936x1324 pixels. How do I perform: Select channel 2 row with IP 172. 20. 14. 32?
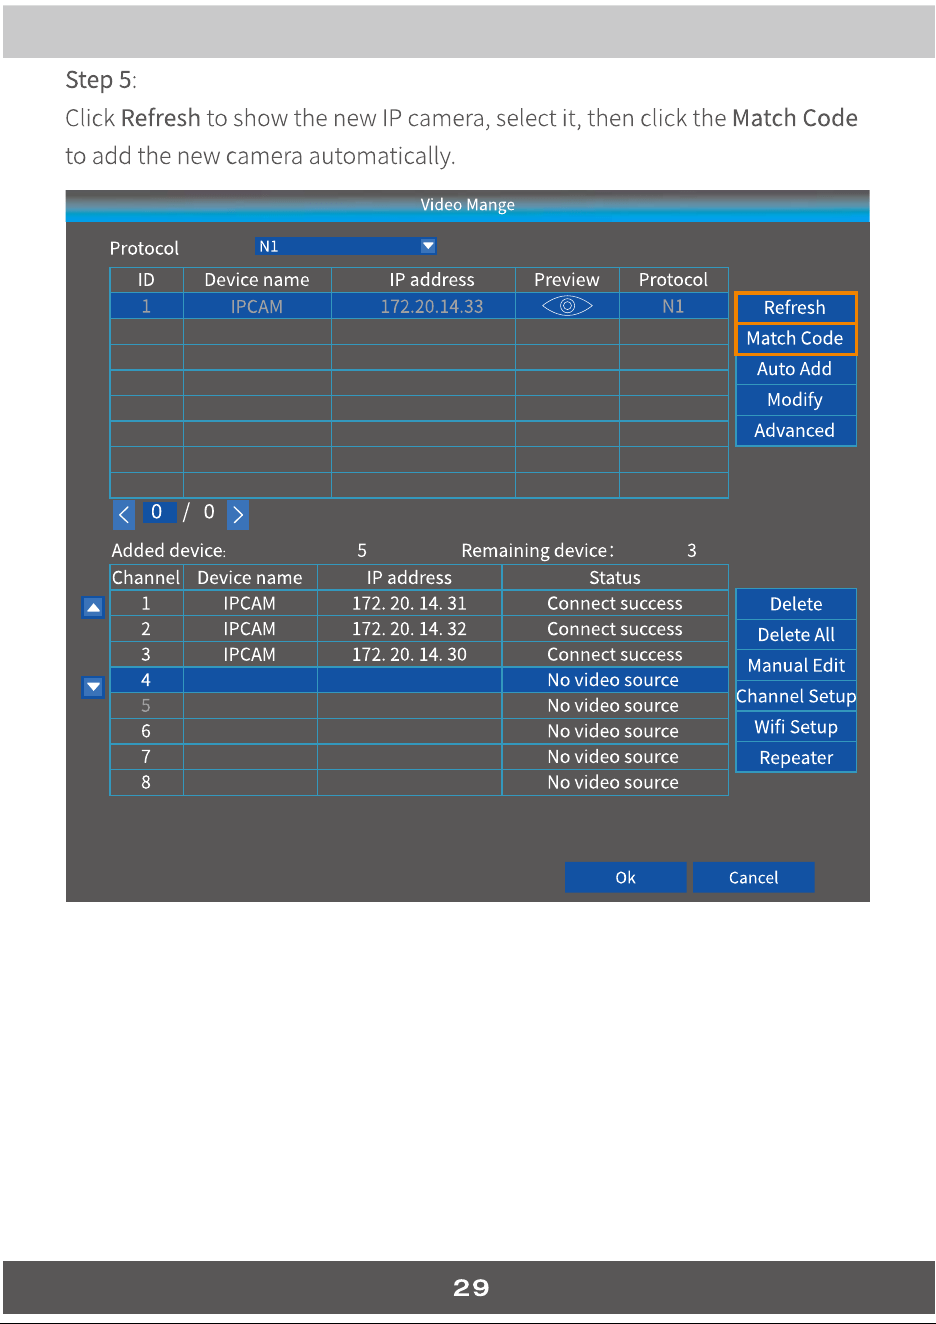tap(419, 629)
